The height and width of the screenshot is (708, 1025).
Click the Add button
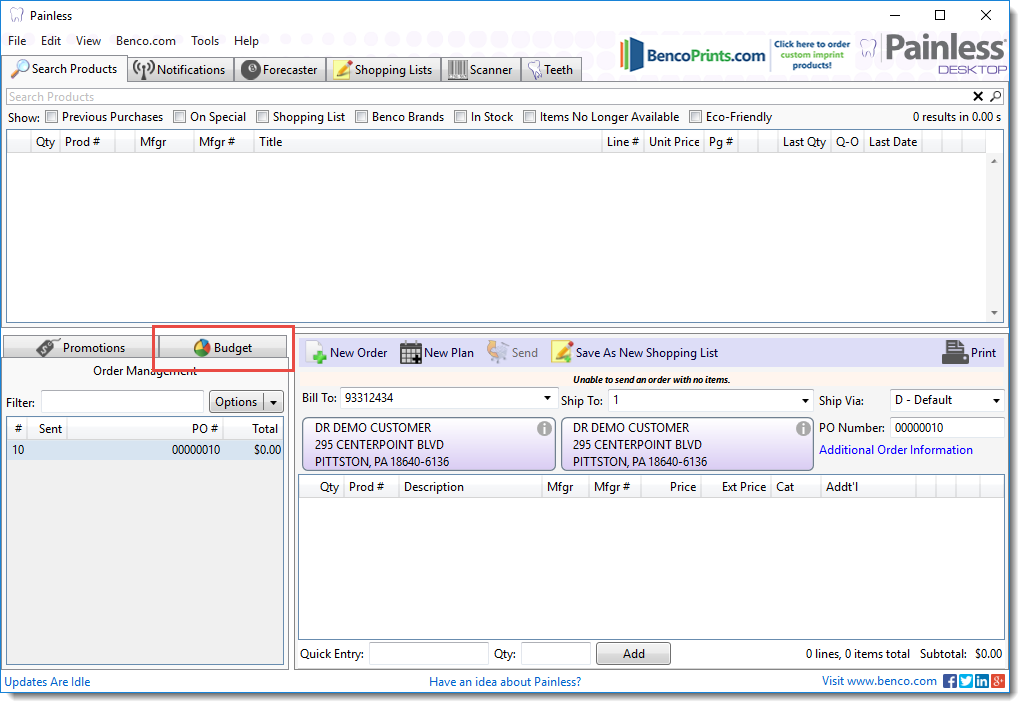[x=633, y=654]
